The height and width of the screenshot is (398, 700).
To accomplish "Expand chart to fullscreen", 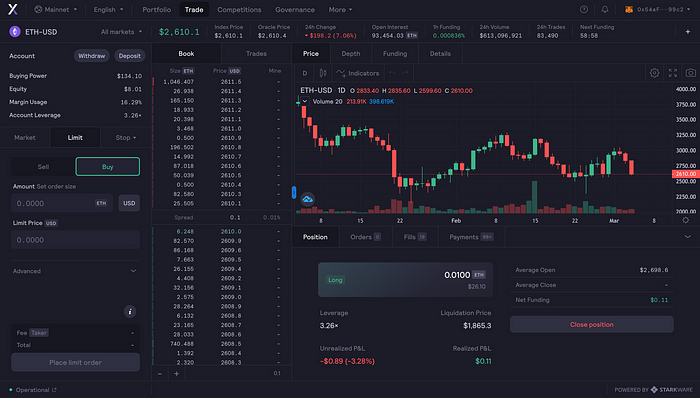I will (x=673, y=73).
